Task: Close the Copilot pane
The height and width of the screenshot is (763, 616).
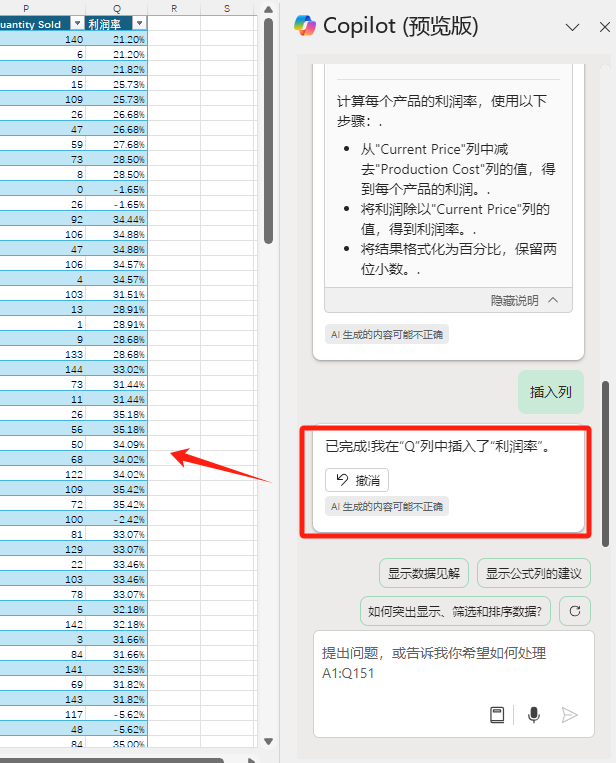Action: click(602, 27)
